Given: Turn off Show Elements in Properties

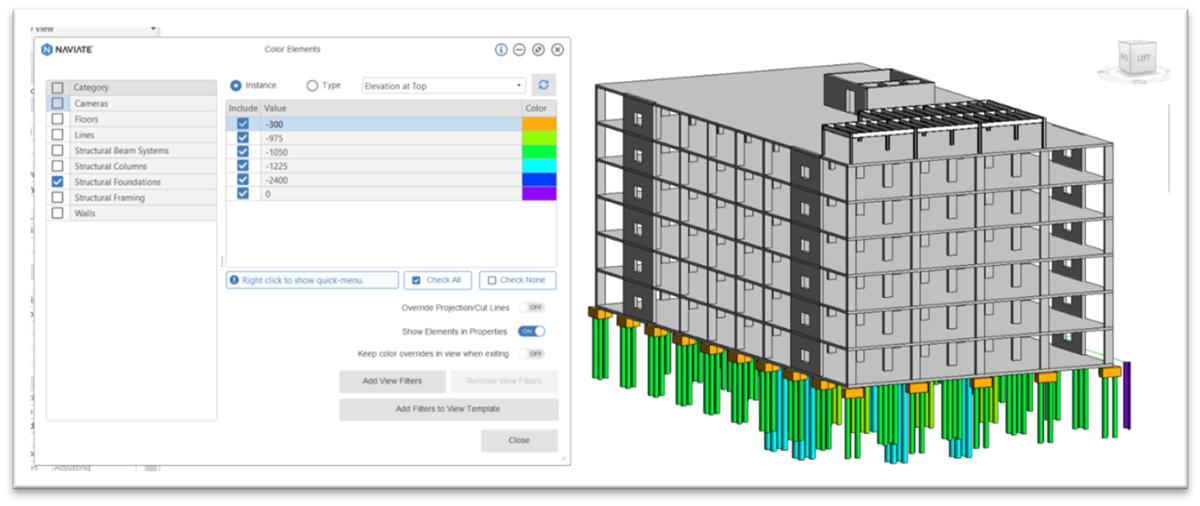Looking at the screenshot, I should pyautogui.click(x=533, y=331).
